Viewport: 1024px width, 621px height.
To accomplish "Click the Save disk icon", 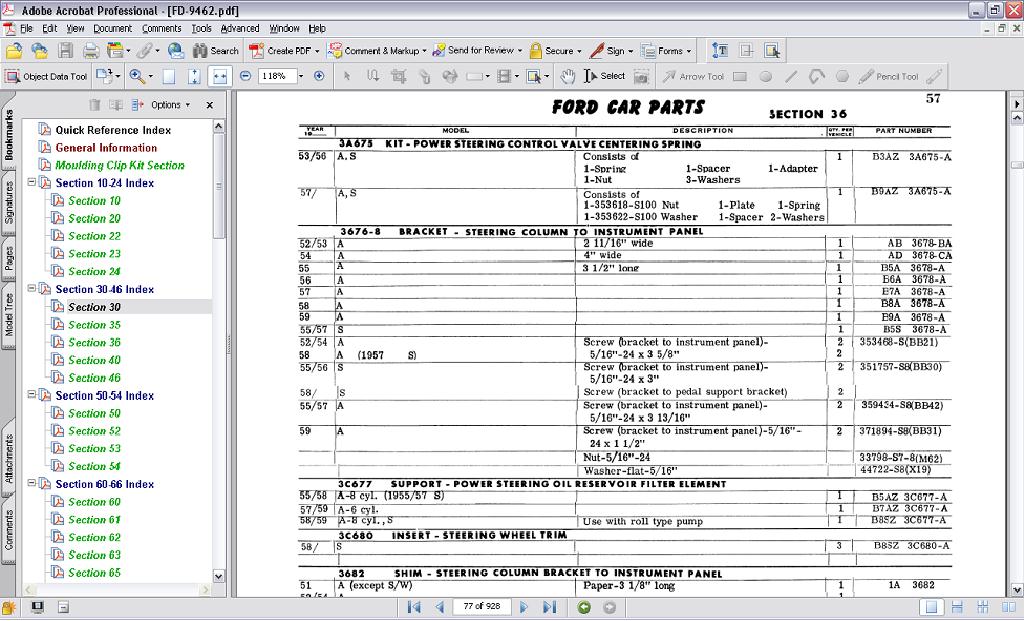I will [65, 50].
